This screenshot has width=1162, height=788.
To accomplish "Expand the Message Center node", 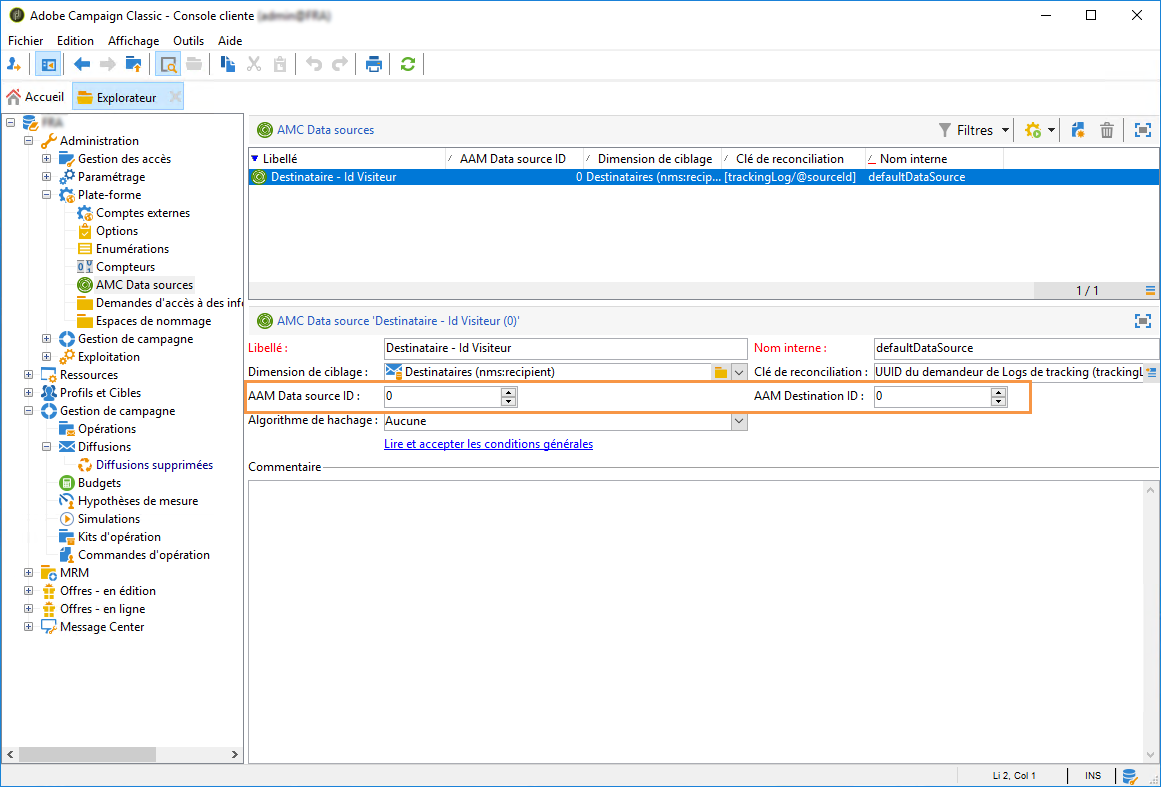I will (x=28, y=627).
